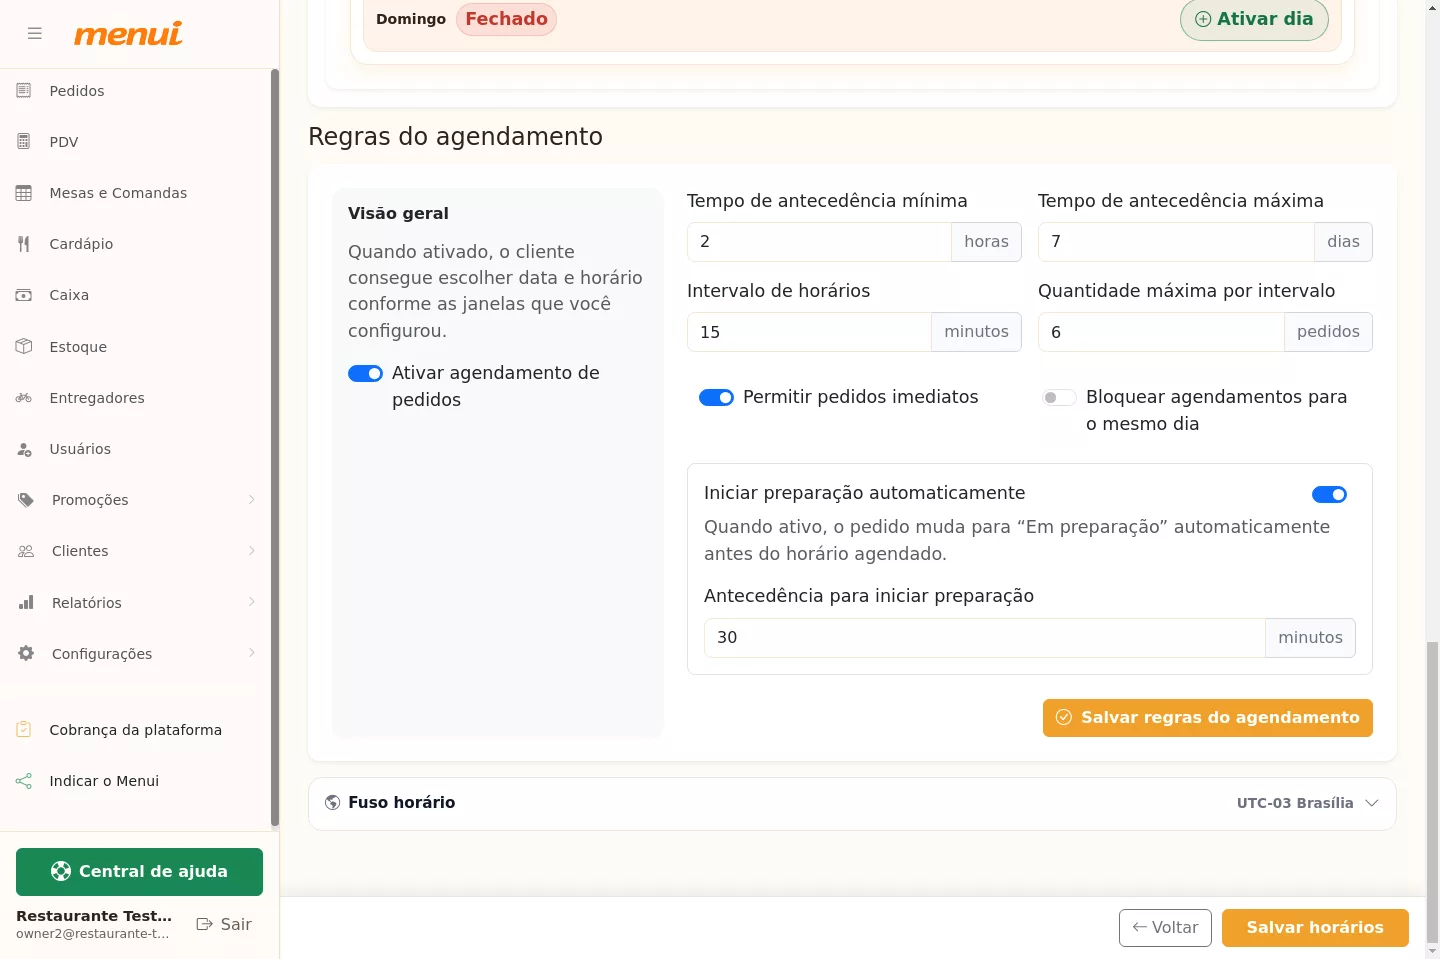Click the sidebar vertical scrollbar
Image resolution: width=1440 pixels, height=959 pixels.
click(x=275, y=448)
